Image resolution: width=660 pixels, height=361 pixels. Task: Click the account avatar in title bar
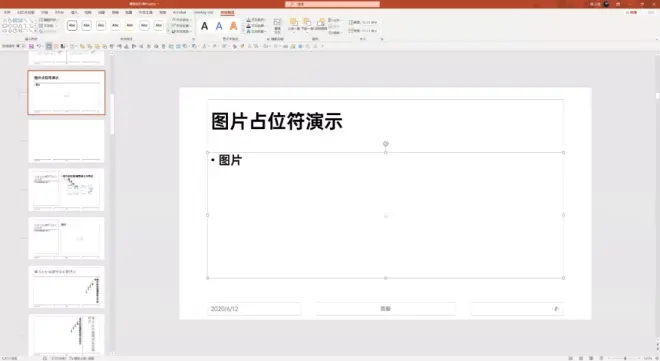pos(607,4)
